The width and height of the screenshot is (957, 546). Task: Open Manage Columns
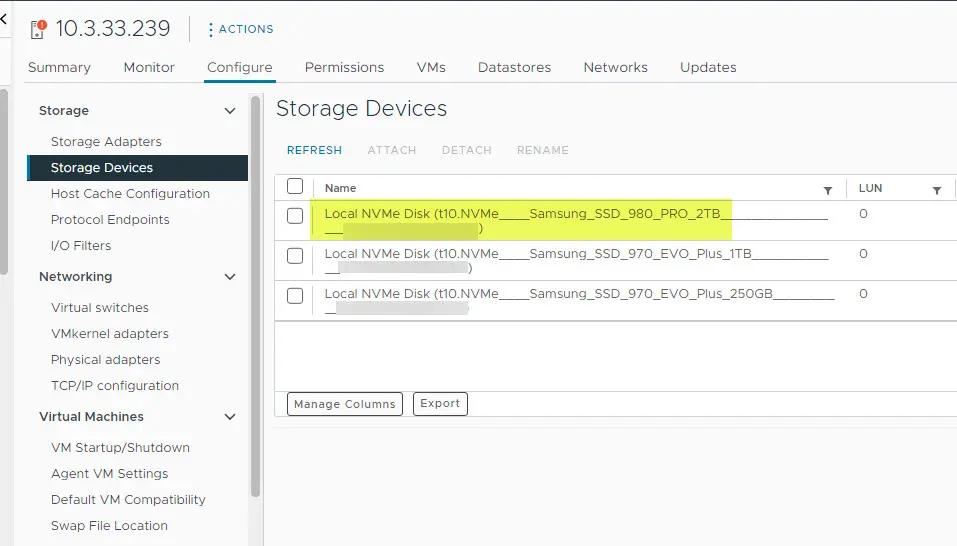(x=345, y=404)
